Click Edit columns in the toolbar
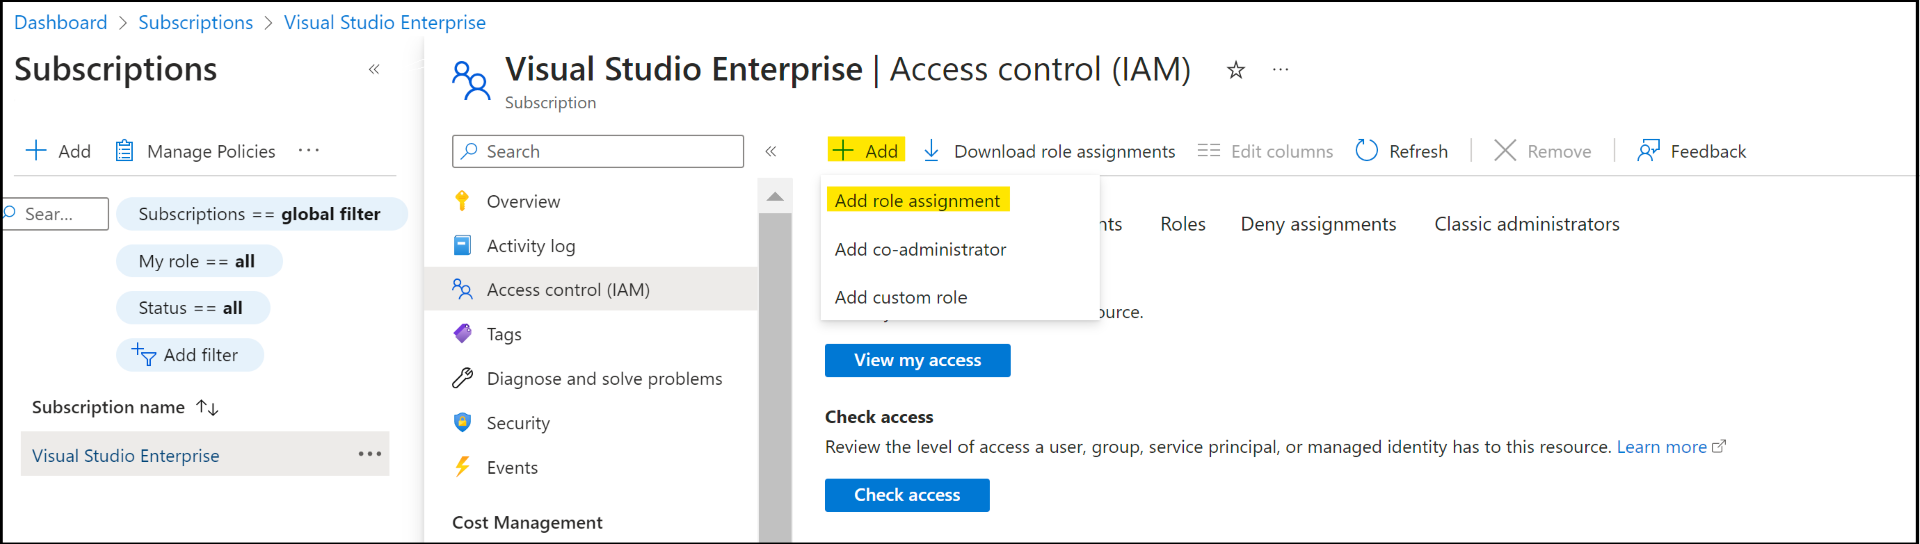Image resolution: width=1920 pixels, height=544 pixels. [x=1265, y=151]
